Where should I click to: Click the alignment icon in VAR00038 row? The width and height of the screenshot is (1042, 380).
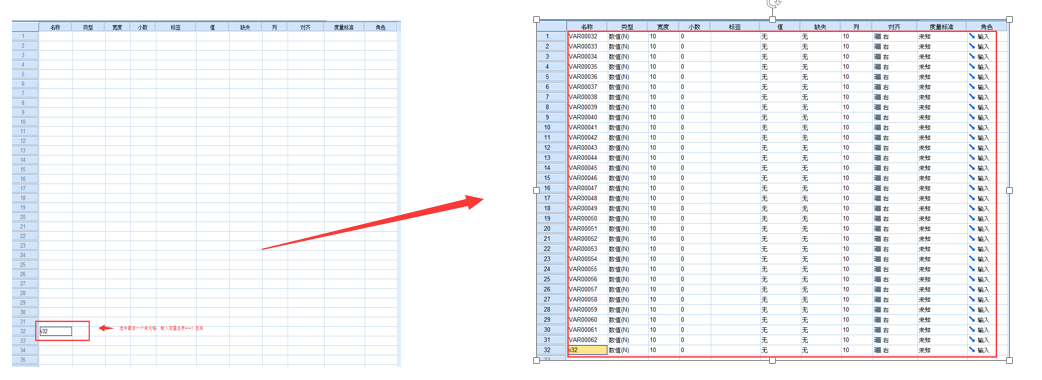point(877,97)
